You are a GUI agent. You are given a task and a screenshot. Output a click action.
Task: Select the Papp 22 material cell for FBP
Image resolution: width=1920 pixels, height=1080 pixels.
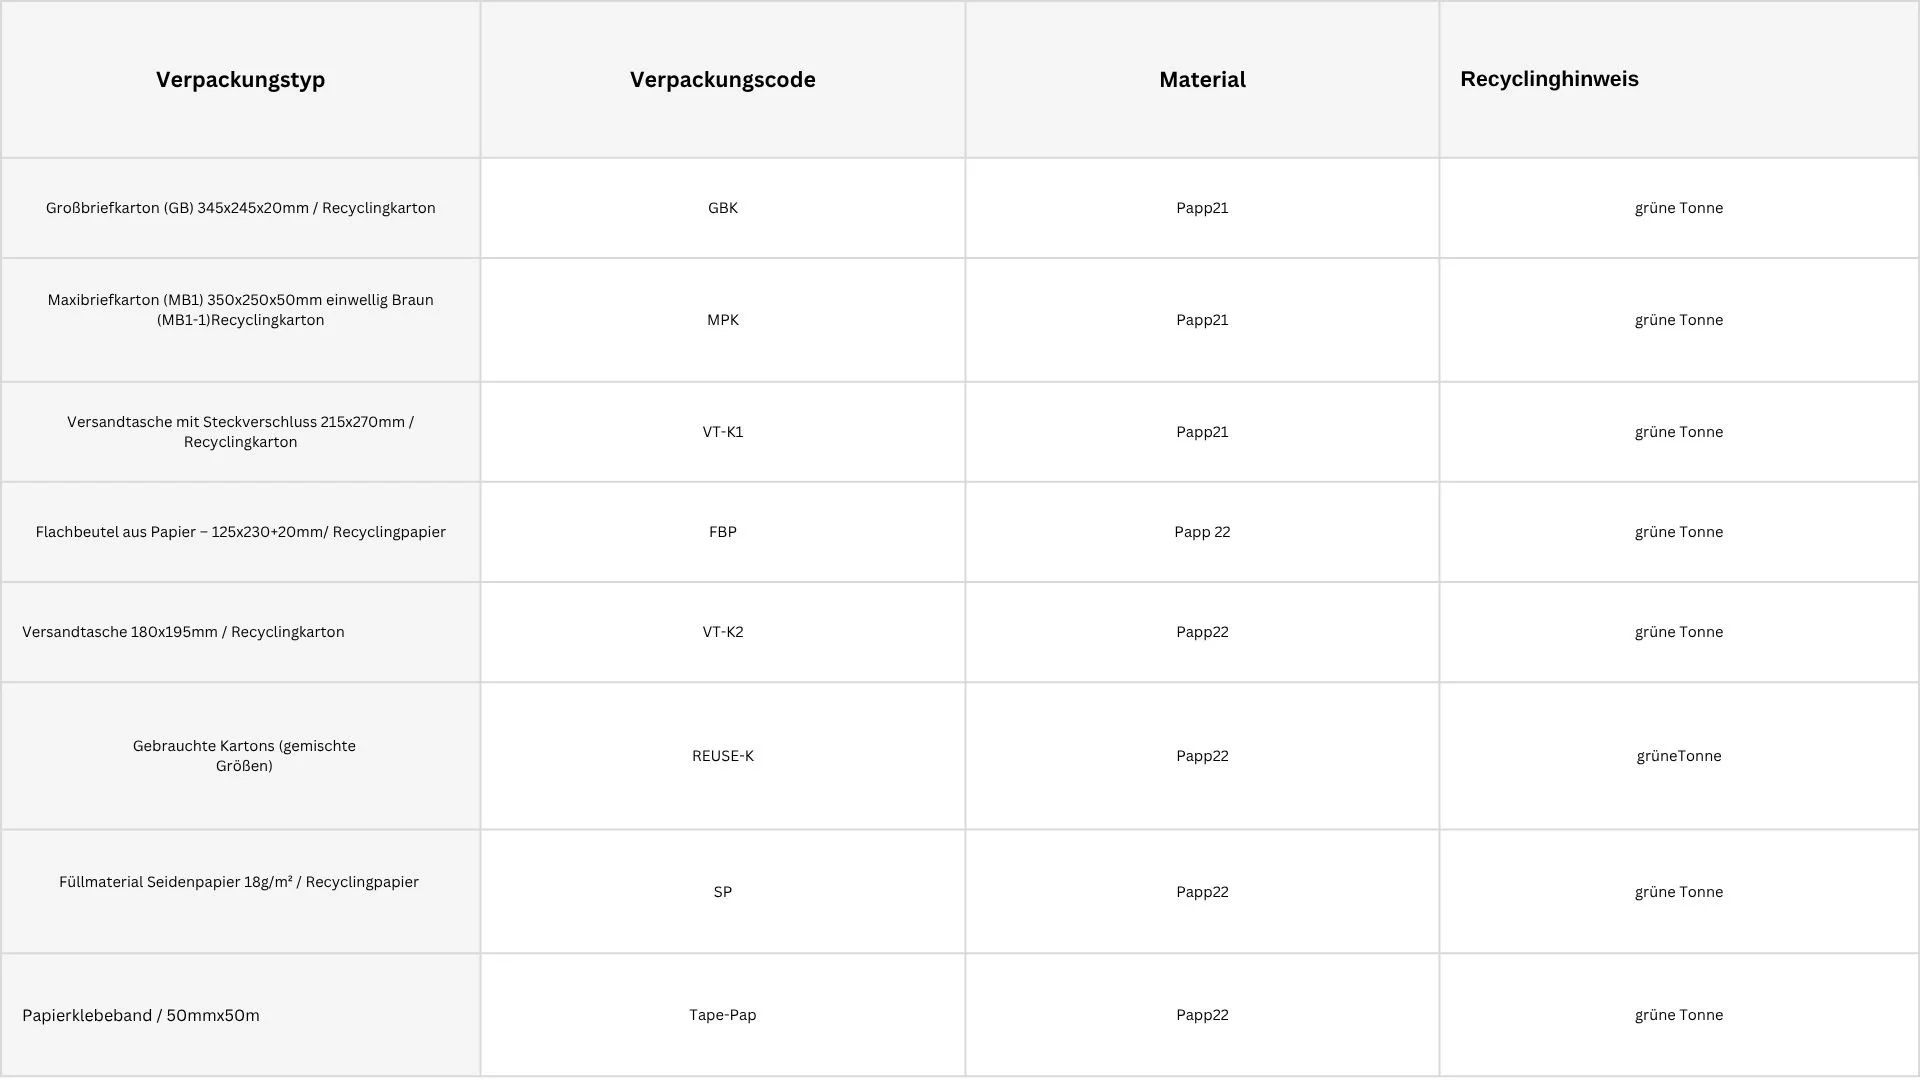click(1202, 532)
